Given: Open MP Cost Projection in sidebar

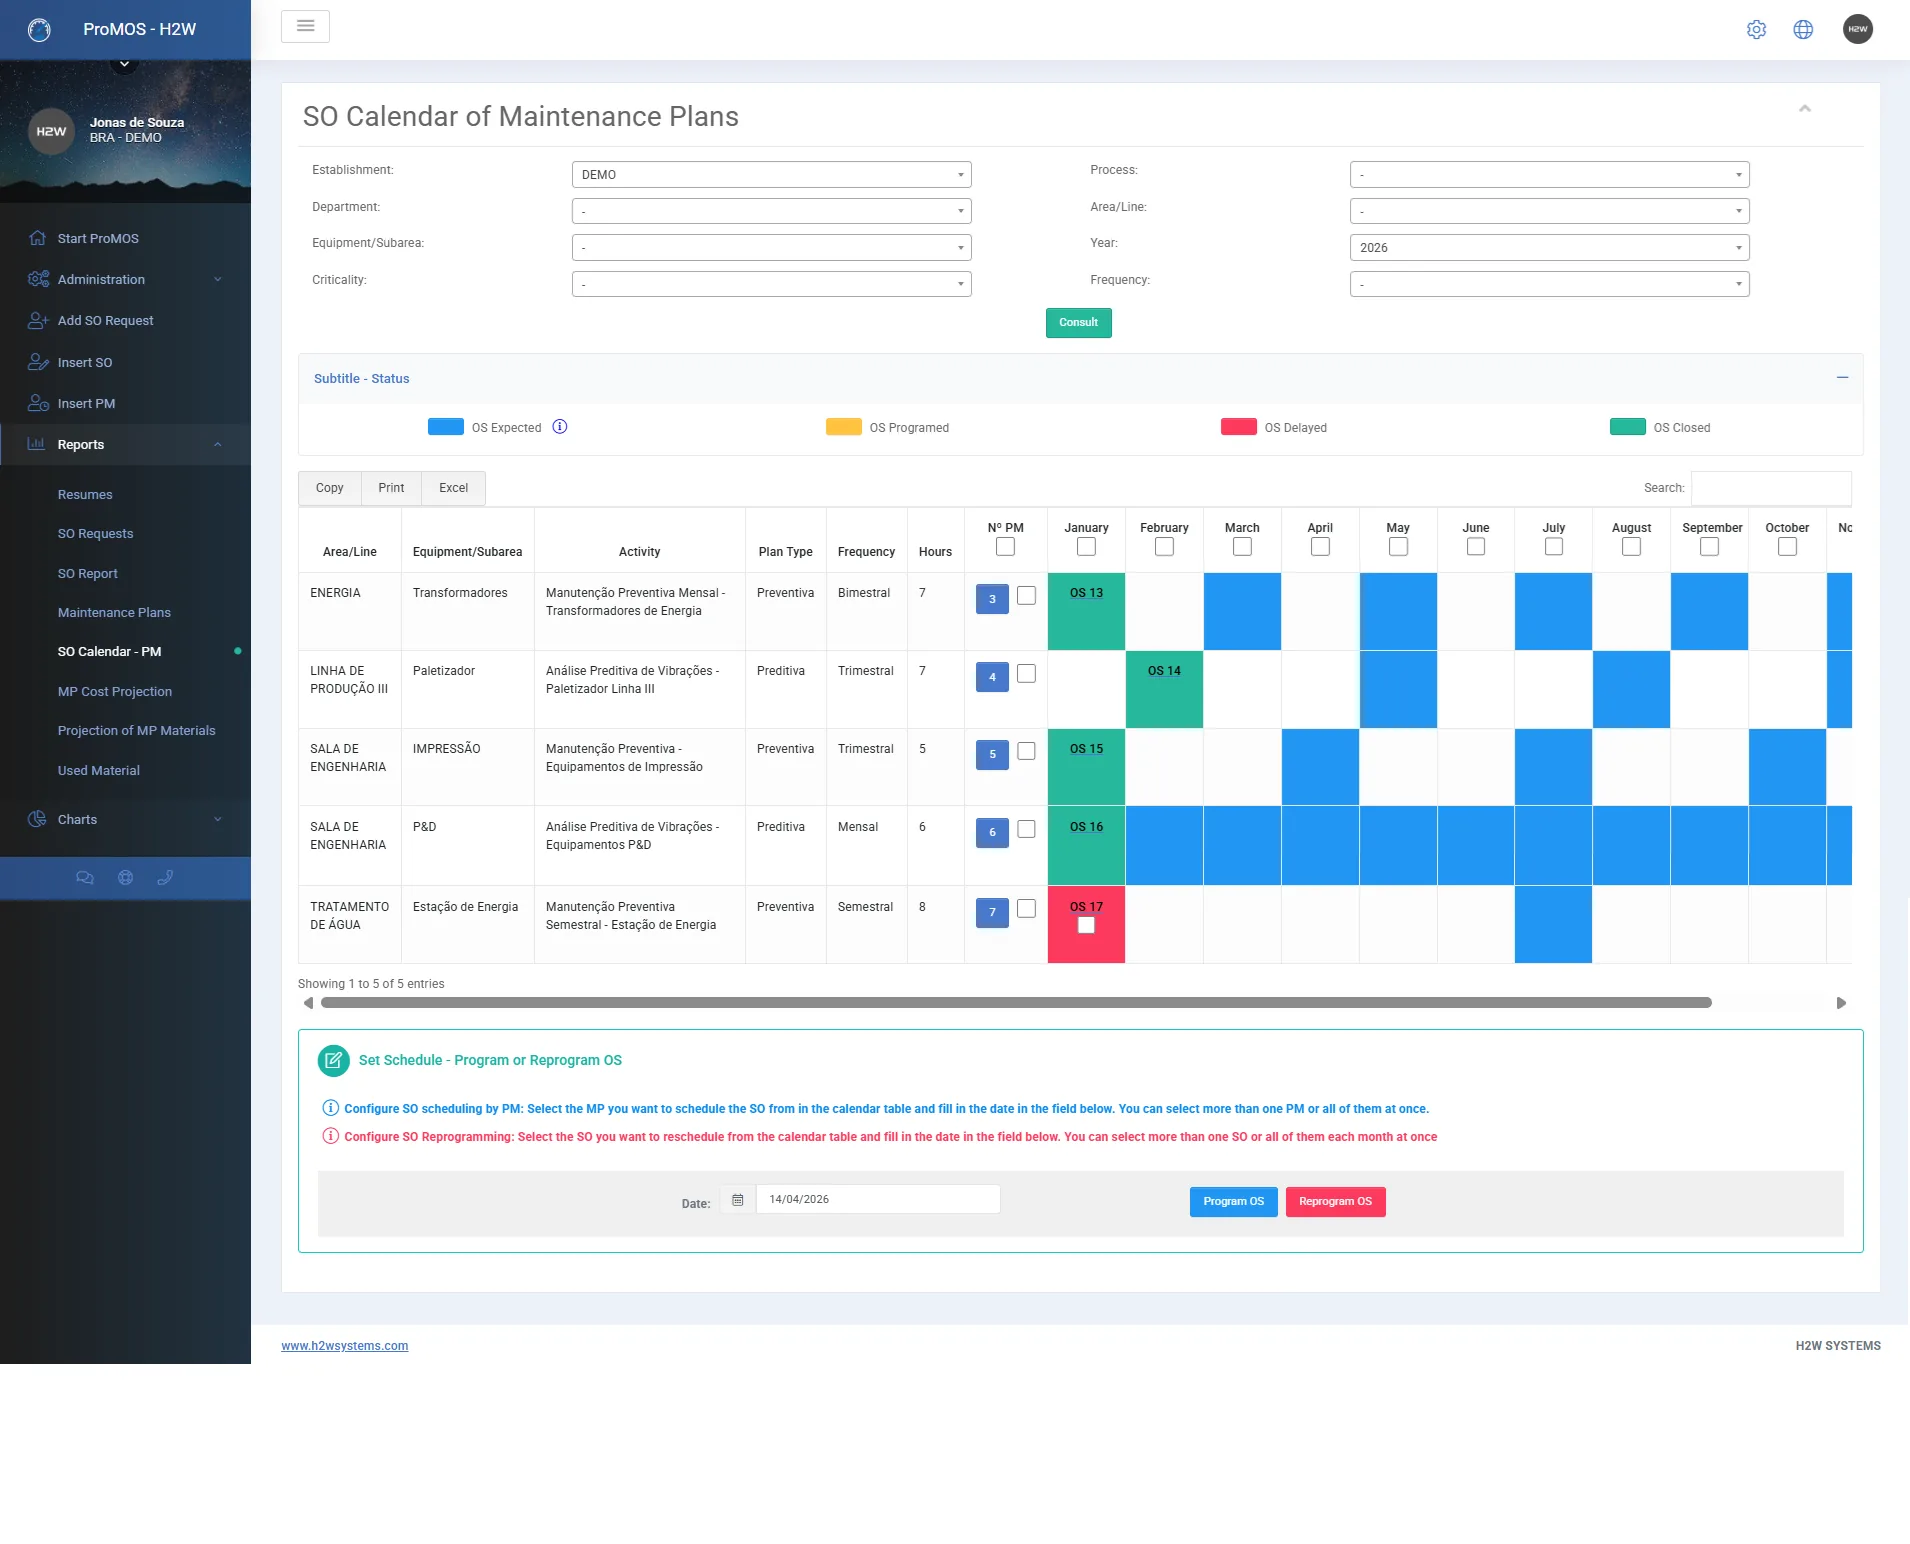Looking at the screenshot, I should [x=115, y=692].
